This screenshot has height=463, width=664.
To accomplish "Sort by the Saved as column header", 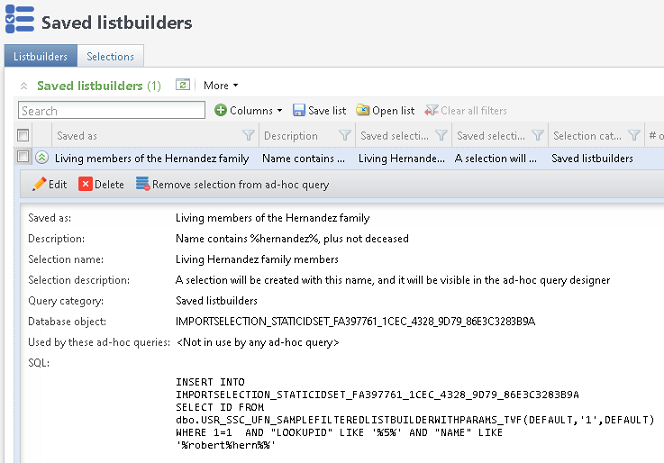I will point(77,136).
